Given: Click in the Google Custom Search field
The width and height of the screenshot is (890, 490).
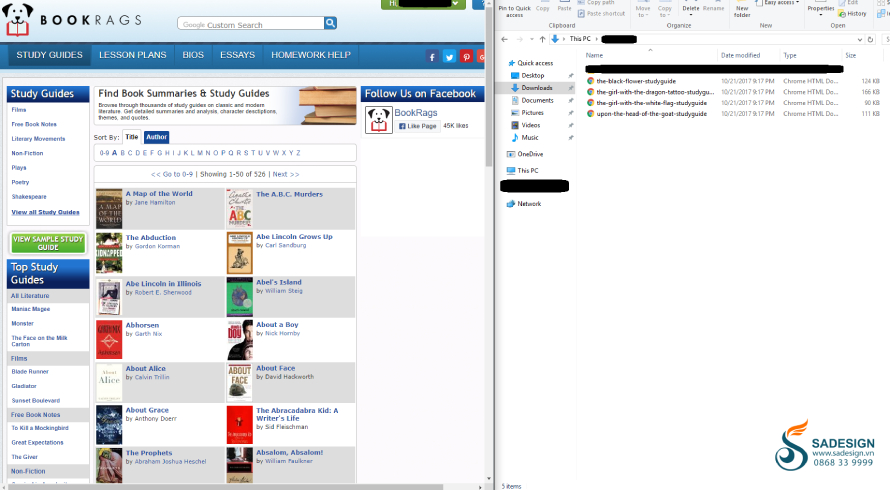Looking at the screenshot, I should click(x=250, y=23).
